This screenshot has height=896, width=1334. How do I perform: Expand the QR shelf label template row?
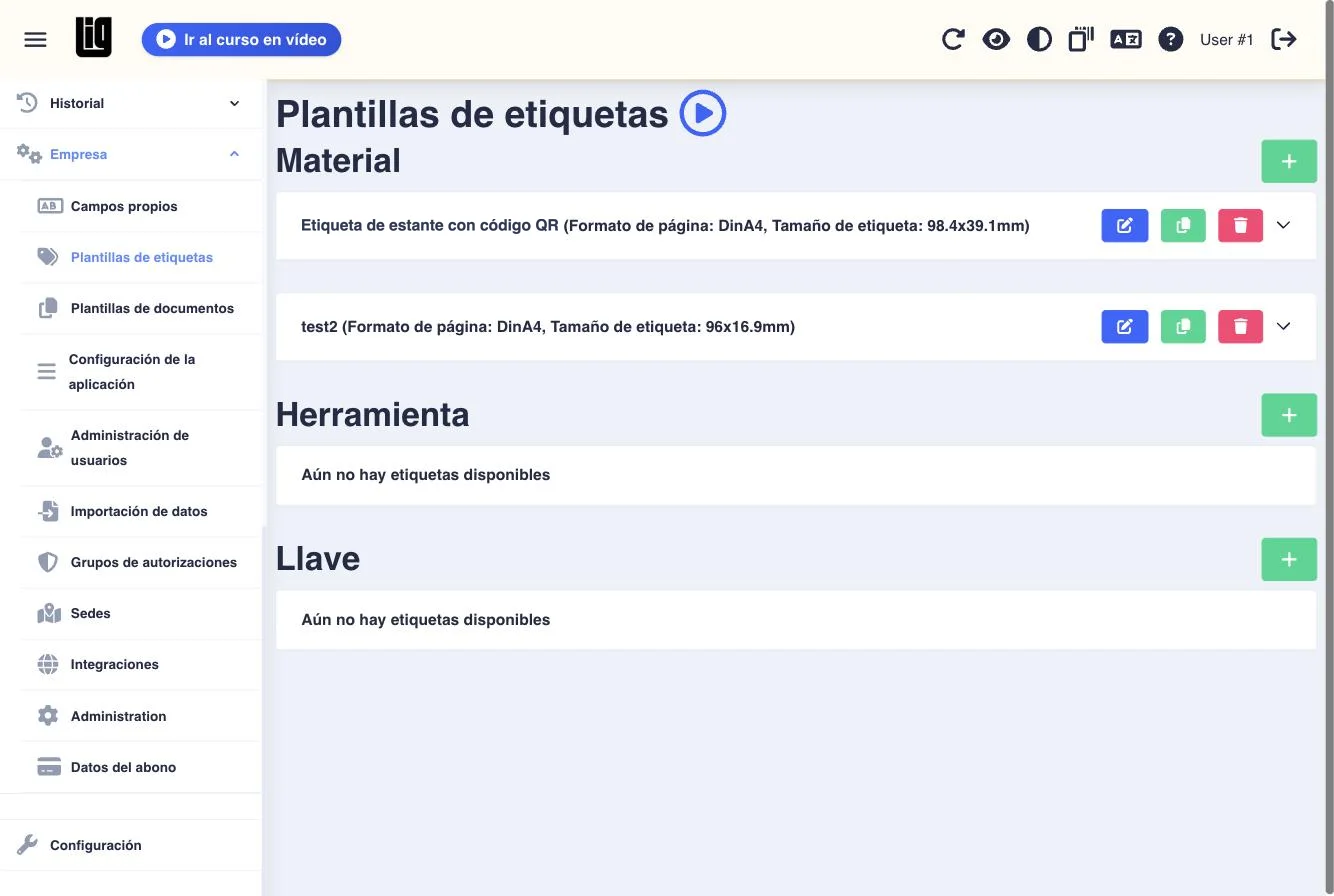(1284, 225)
